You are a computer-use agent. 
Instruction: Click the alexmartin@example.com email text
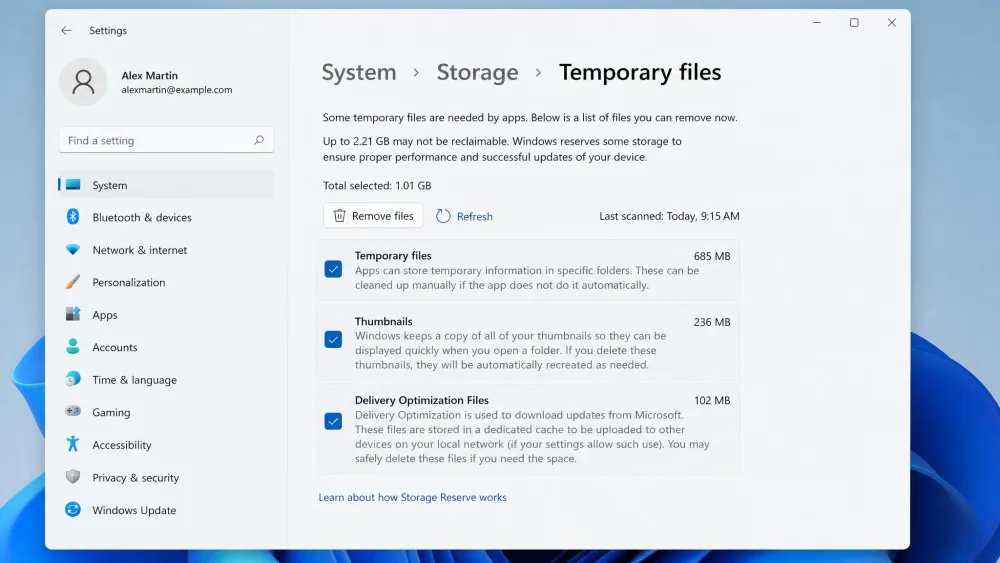(x=177, y=90)
